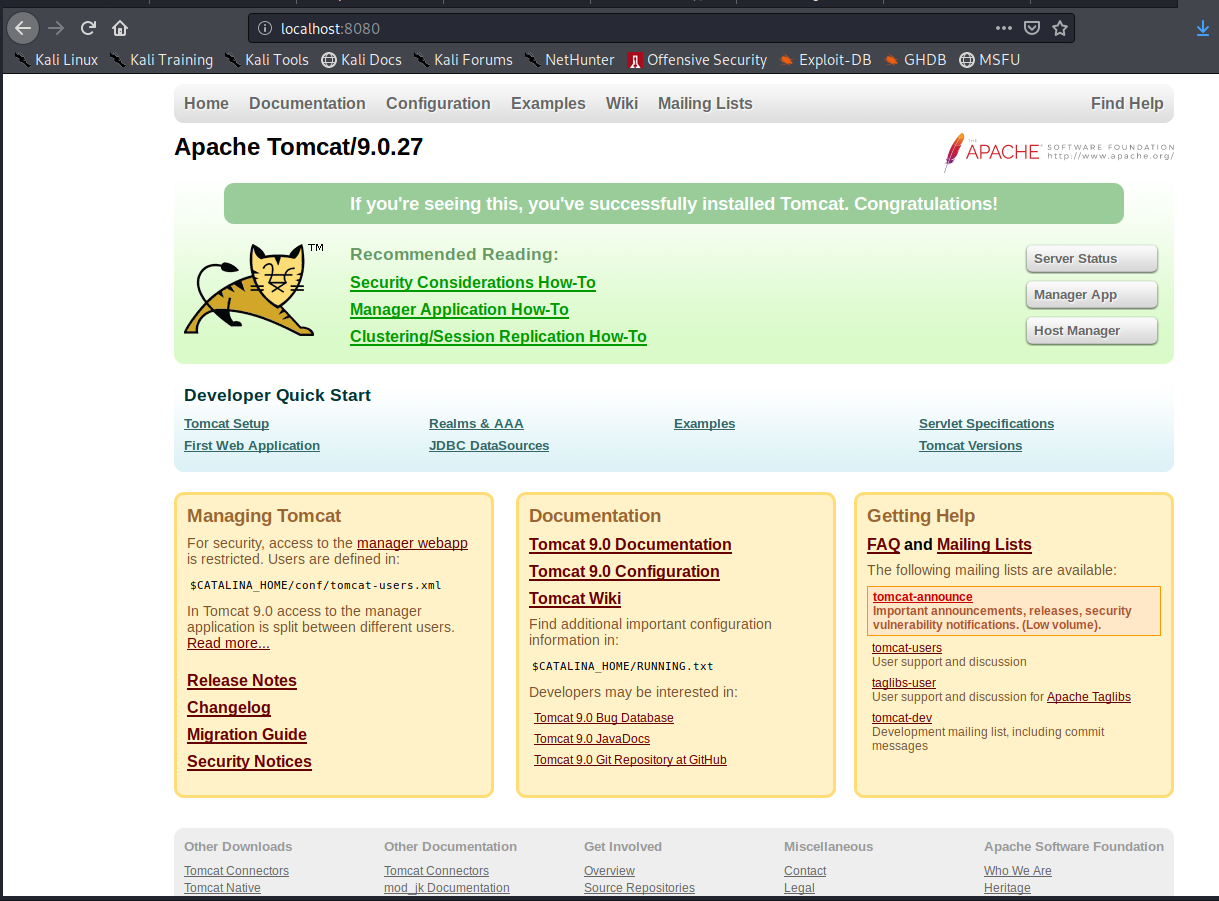Open the Exploit-DB bookmark
This screenshot has height=901, width=1219.
(825, 60)
